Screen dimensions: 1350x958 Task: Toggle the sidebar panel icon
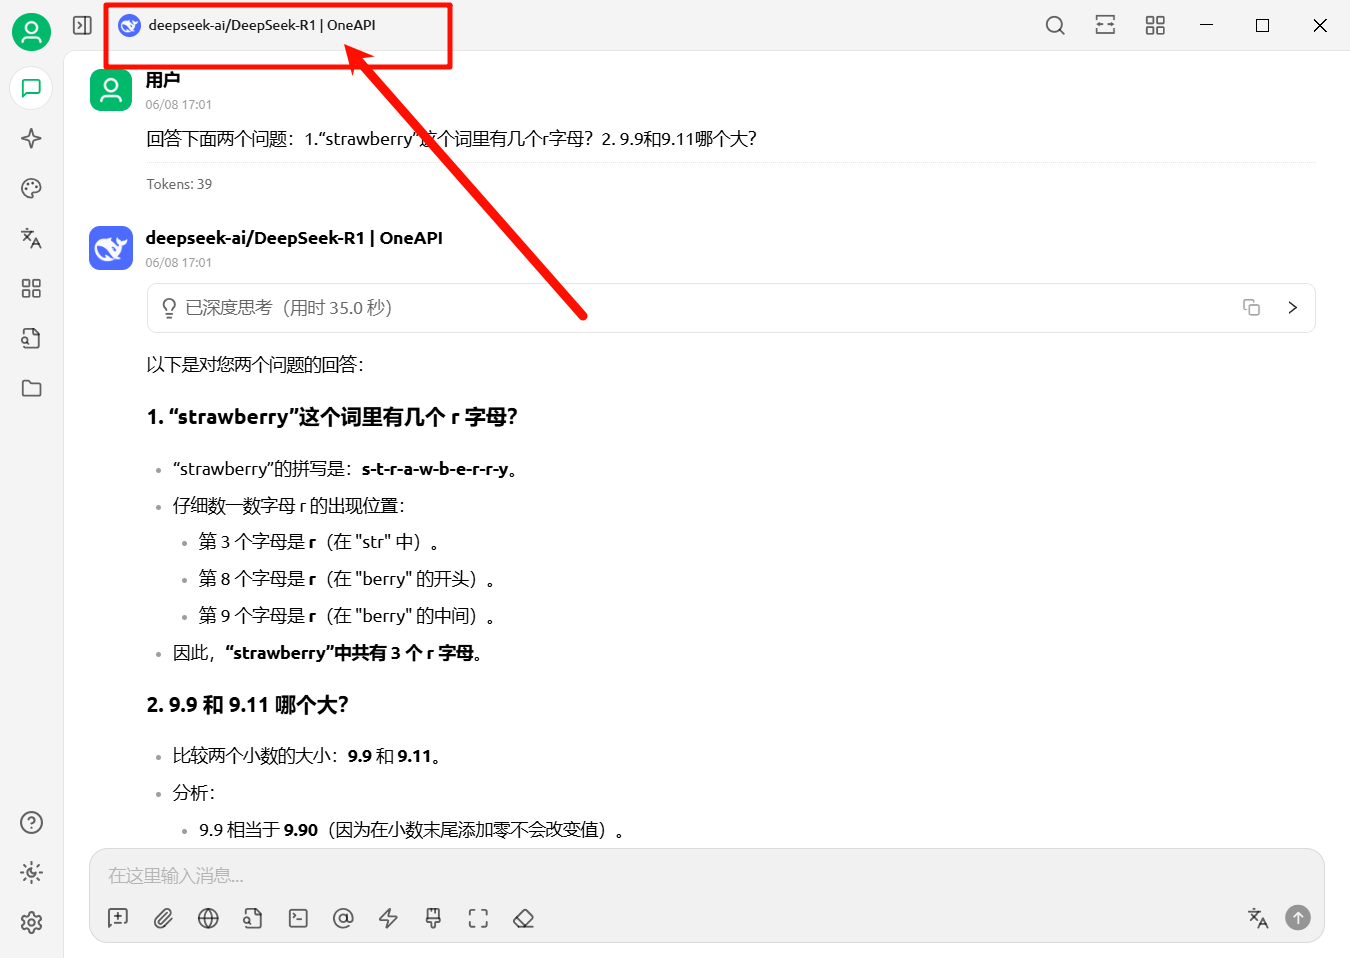point(82,25)
